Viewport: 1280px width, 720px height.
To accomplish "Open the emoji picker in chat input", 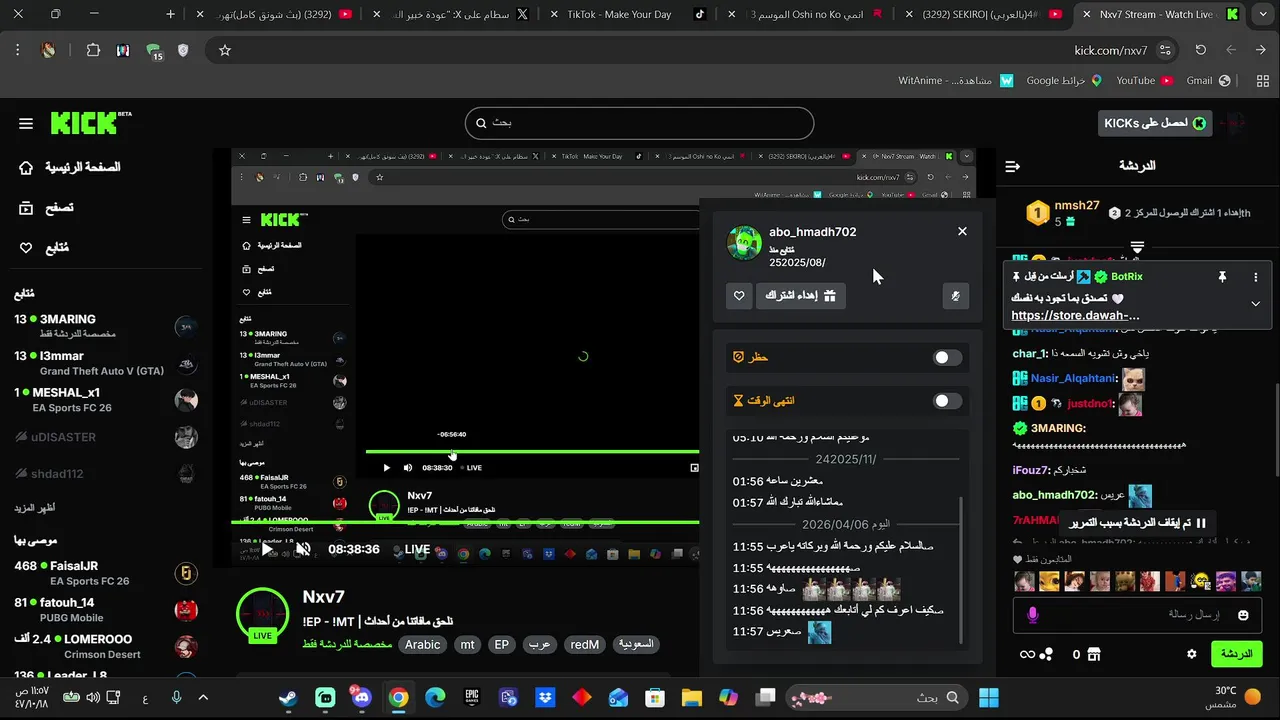I will point(1243,615).
